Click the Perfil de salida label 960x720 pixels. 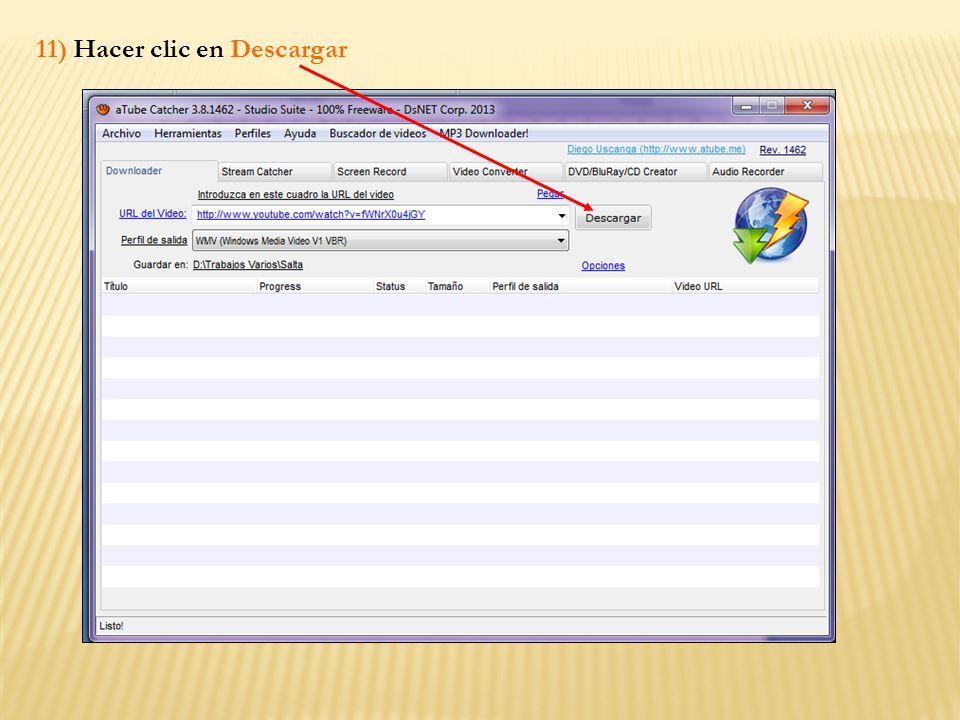tap(154, 240)
